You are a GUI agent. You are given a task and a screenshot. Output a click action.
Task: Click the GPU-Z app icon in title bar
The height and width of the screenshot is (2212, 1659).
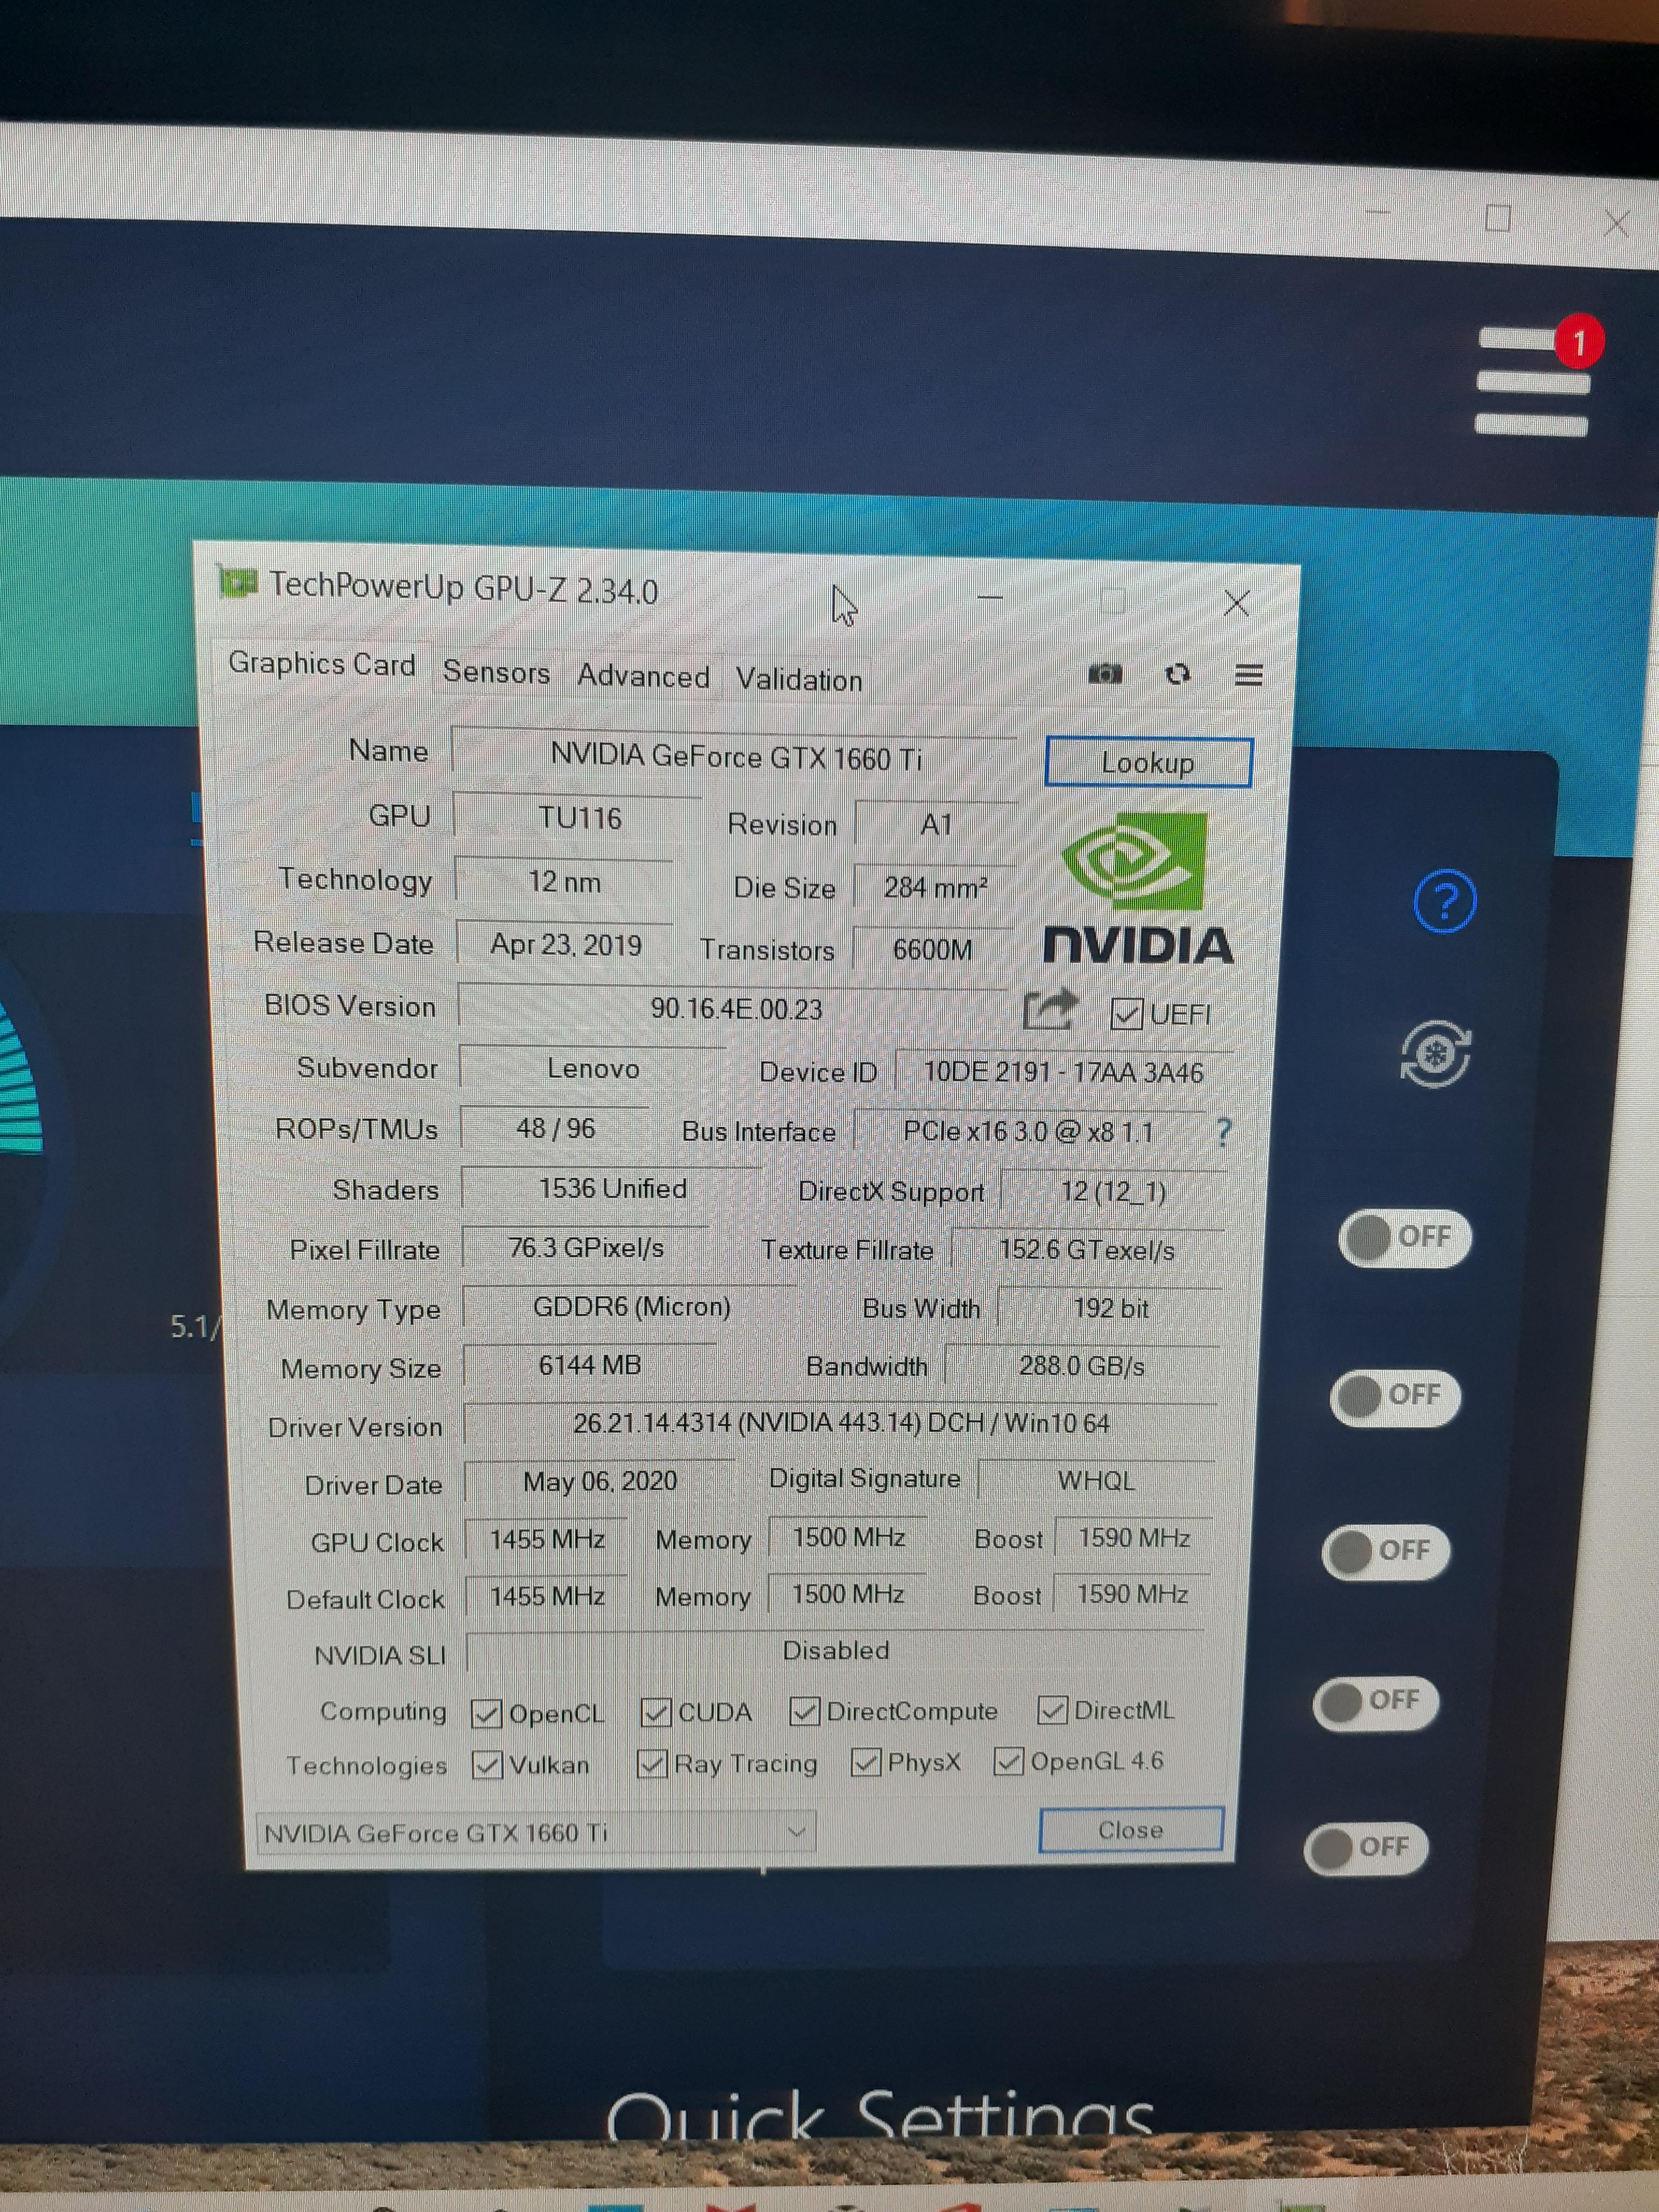point(237,581)
